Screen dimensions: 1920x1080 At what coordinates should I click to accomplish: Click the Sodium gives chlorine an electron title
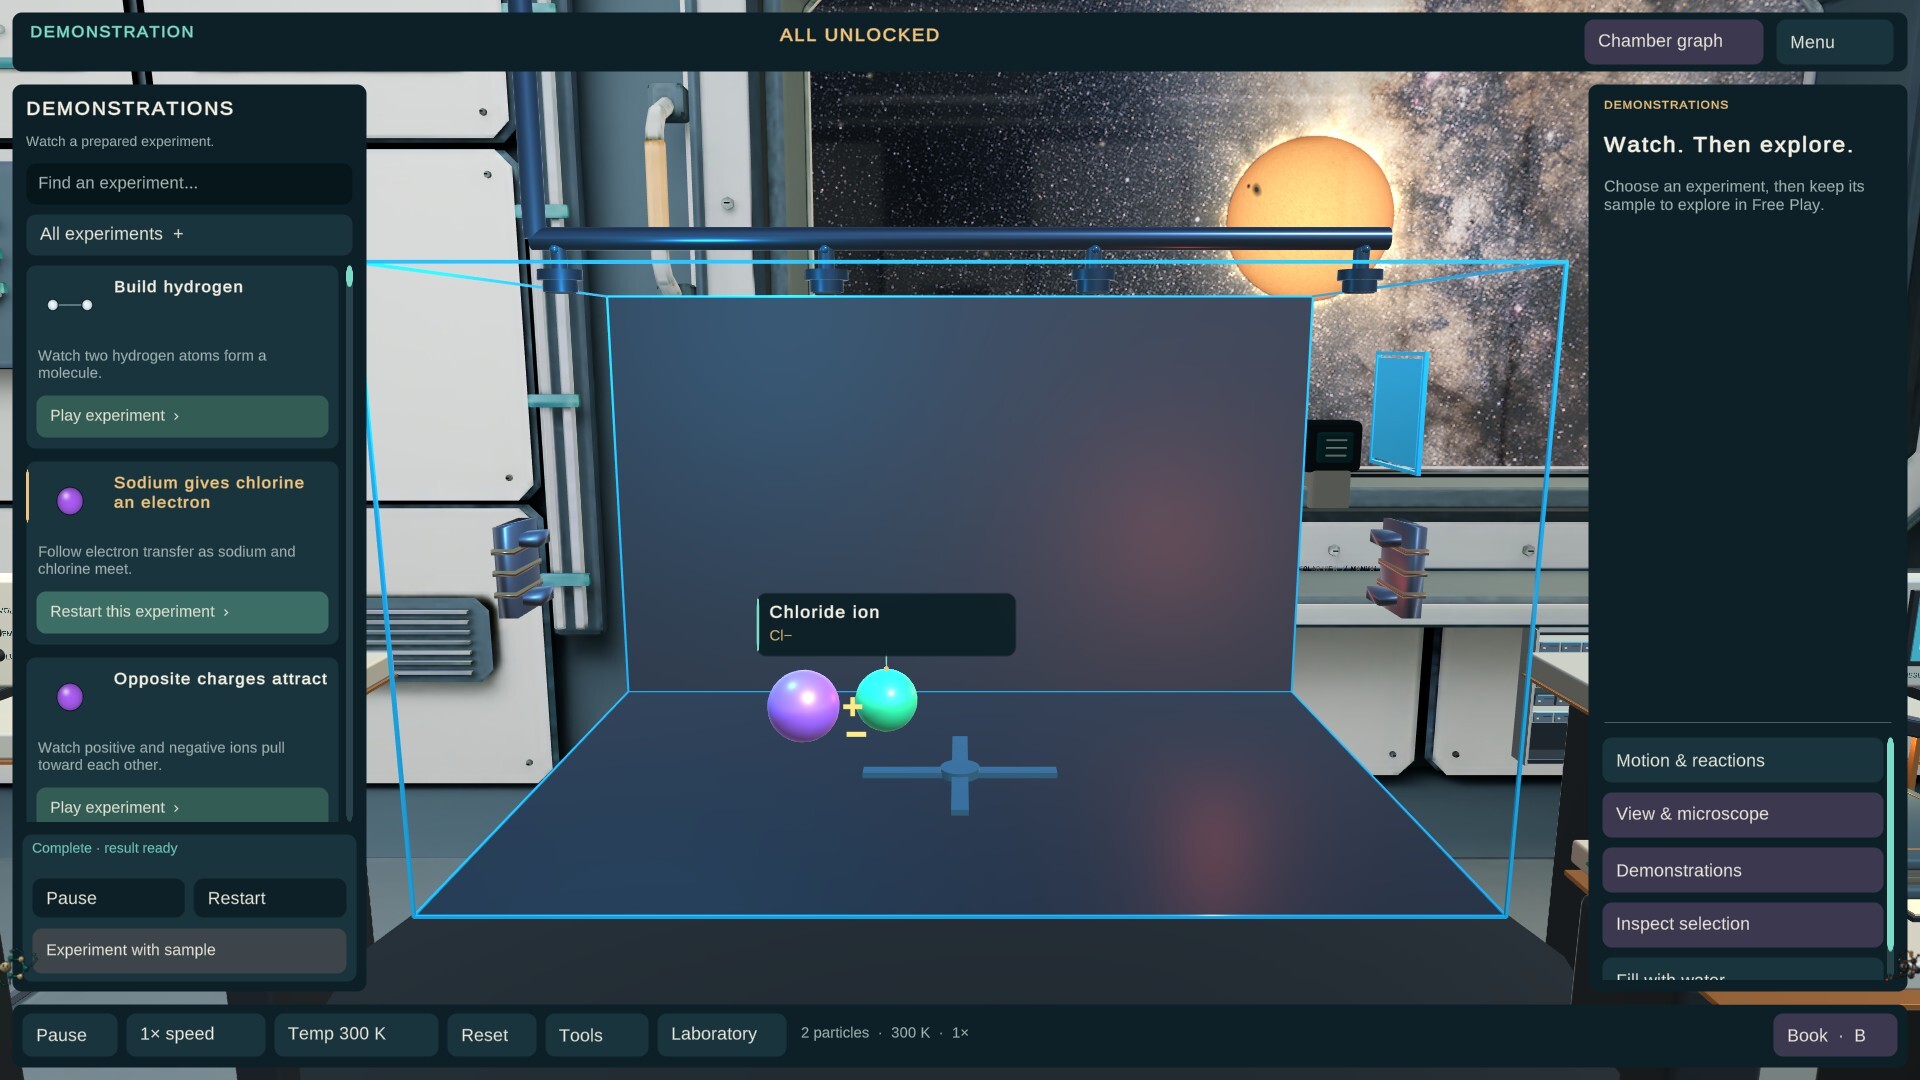(x=209, y=492)
